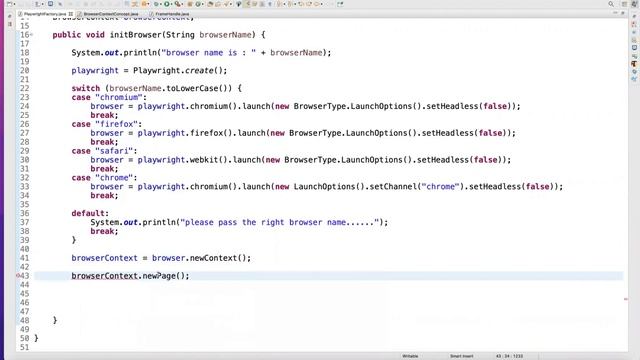Switch to PlaywrightFactory.java tab
The width and height of the screenshot is (640, 360).
click(x=44, y=14)
